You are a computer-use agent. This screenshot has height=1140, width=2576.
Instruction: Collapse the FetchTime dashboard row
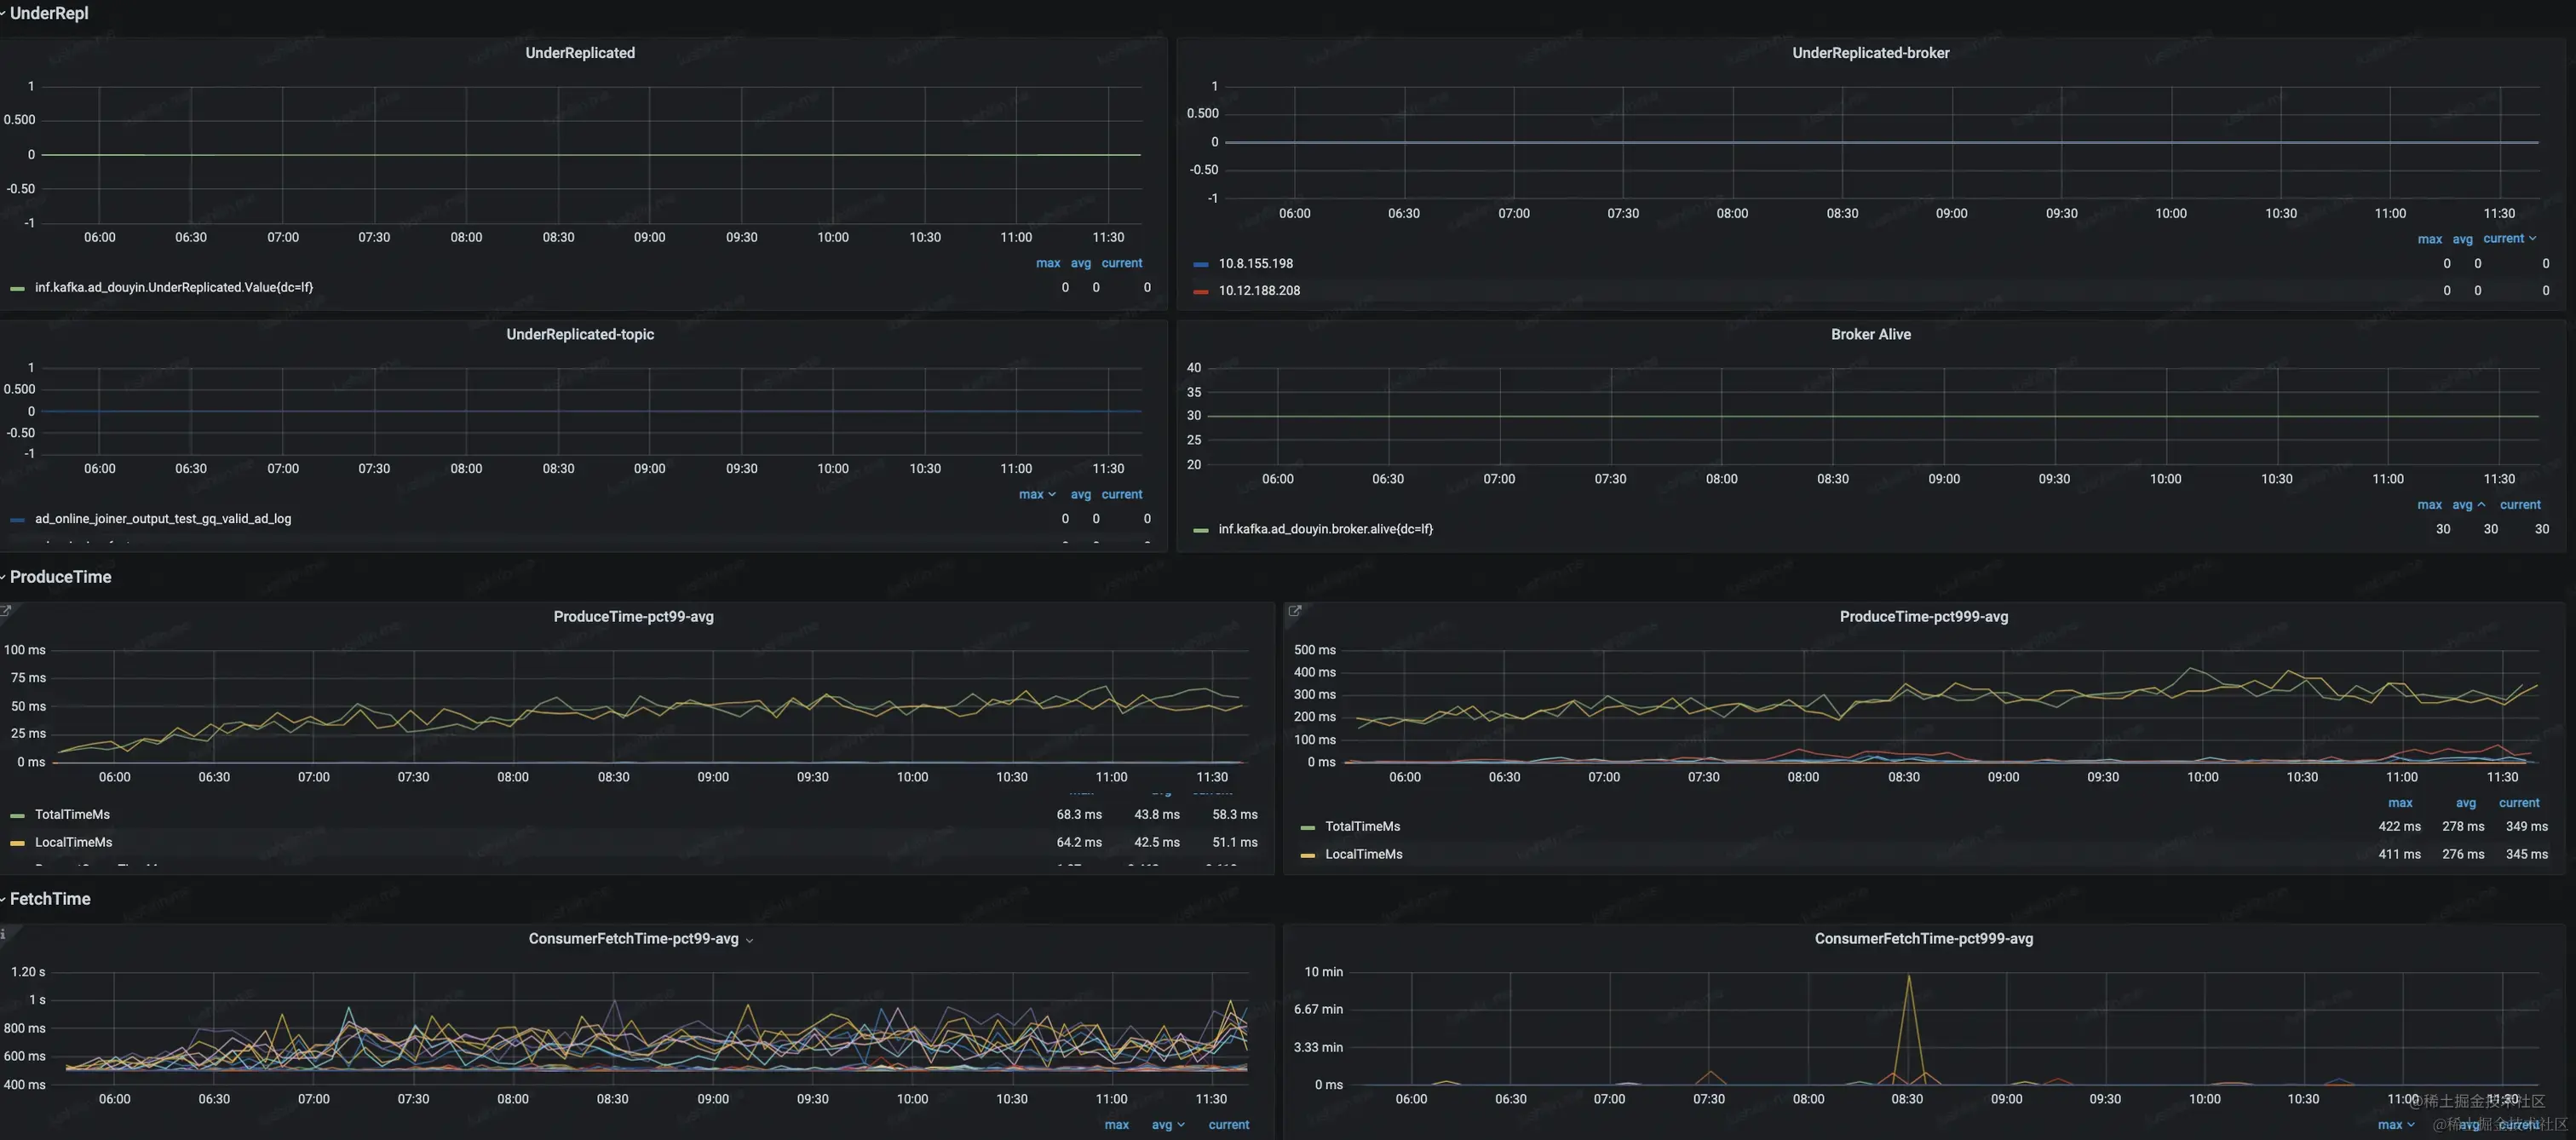point(50,899)
